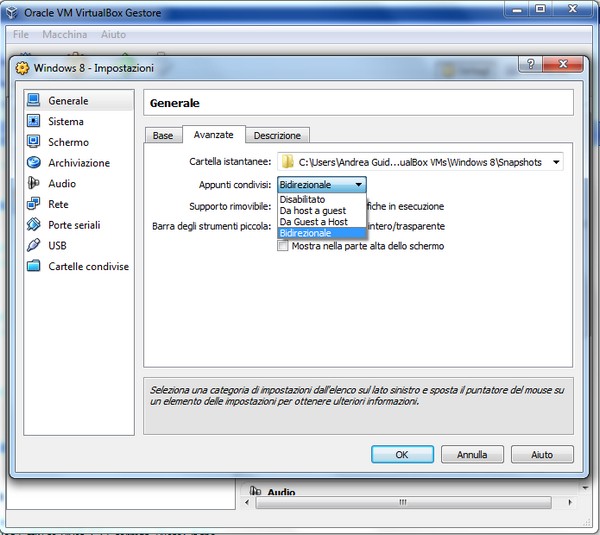Go to Porte seriali settings
Viewport: 600px width, 535px height.
[x=74, y=225]
